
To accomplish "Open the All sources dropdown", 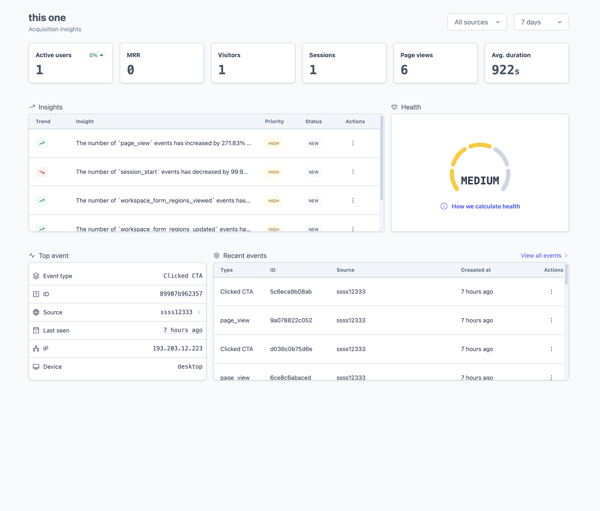I will [x=477, y=22].
